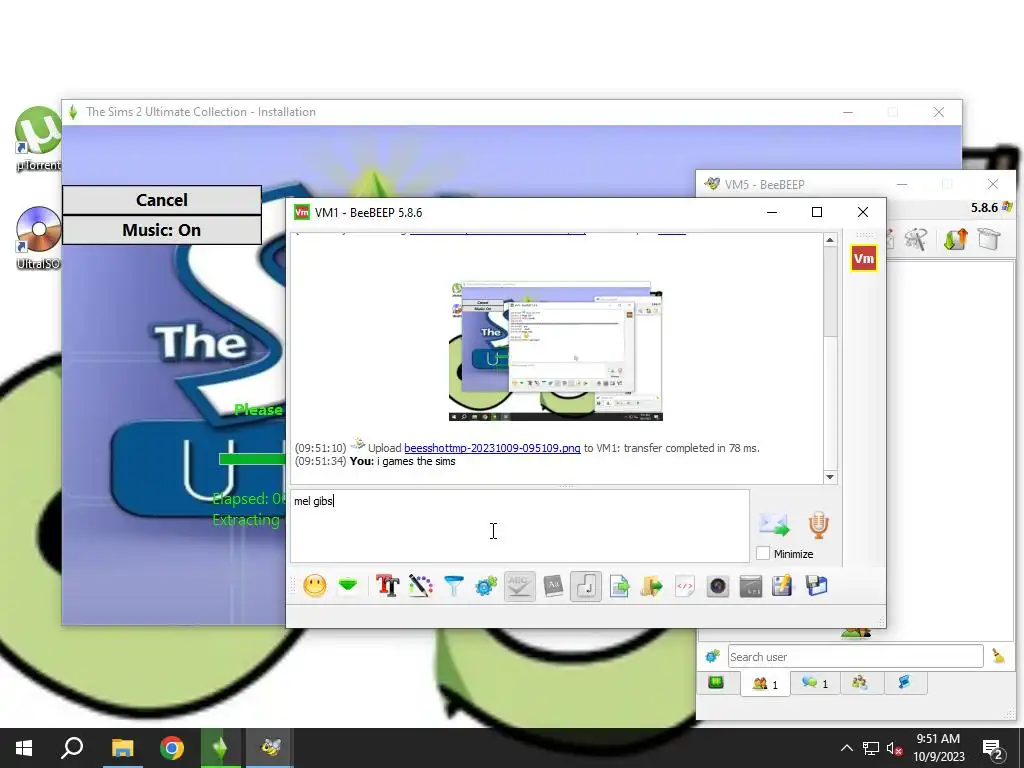Switch to the green screen tab in VM5 BeeBEEP
The height and width of the screenshot is (768, 1024).
(716, 683)
